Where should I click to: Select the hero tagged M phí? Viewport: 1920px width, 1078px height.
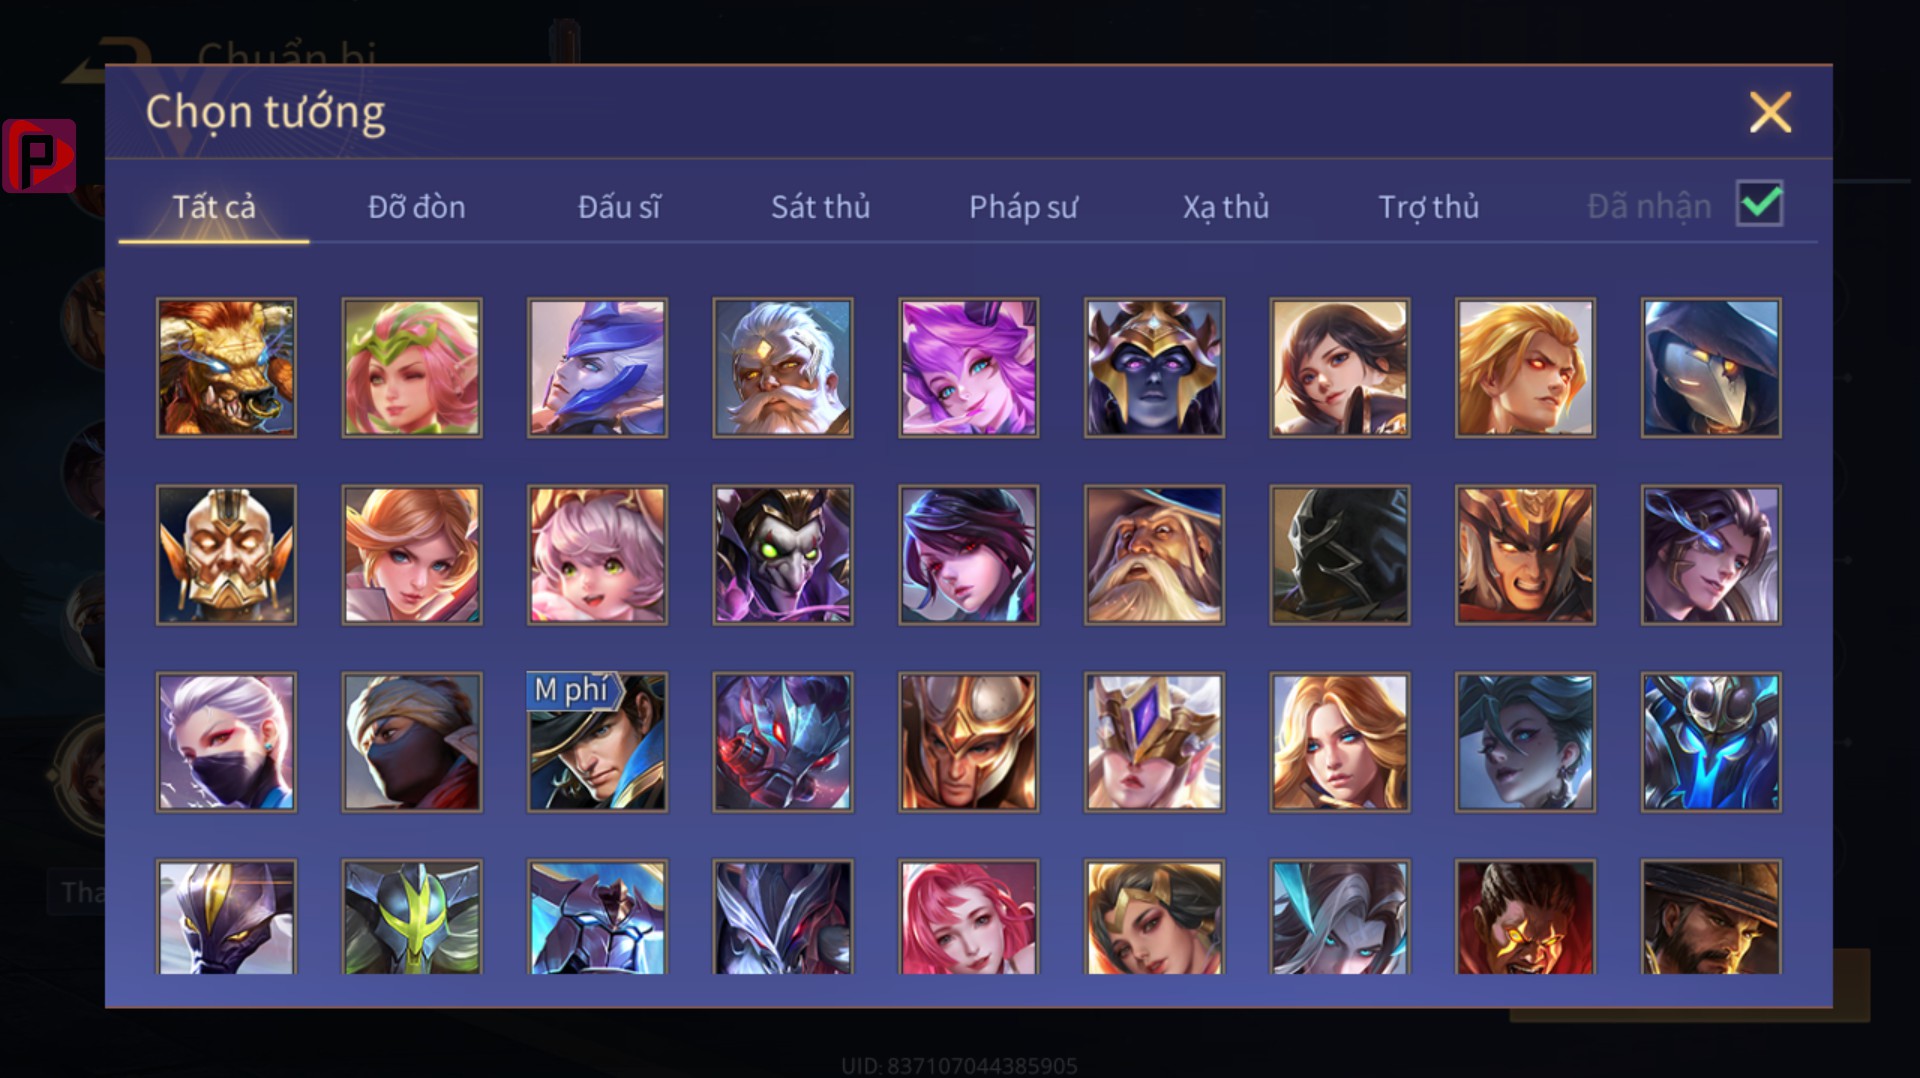click(x=598, y=742)
